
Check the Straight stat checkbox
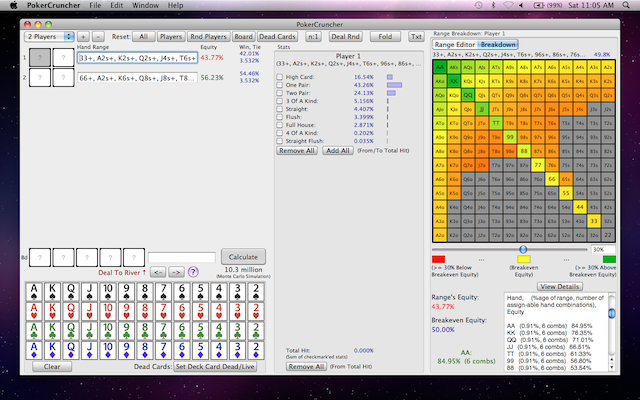(280, 109)
